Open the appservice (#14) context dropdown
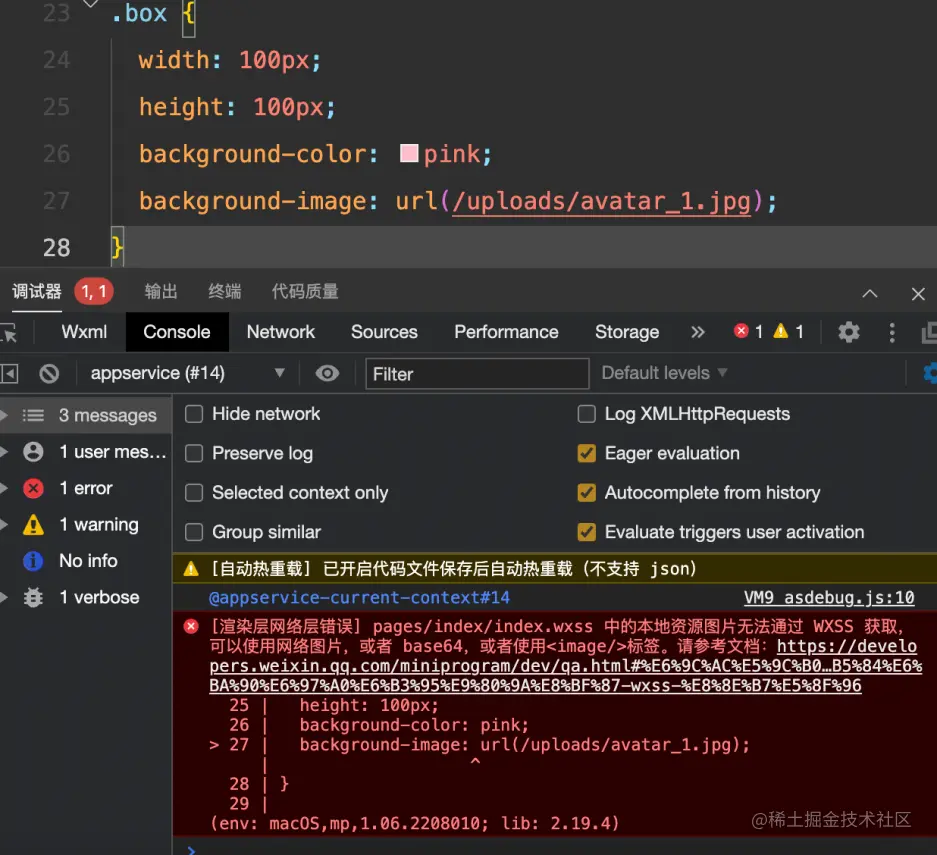This screenshot has width=937, height=855. [x=187, y=373]
